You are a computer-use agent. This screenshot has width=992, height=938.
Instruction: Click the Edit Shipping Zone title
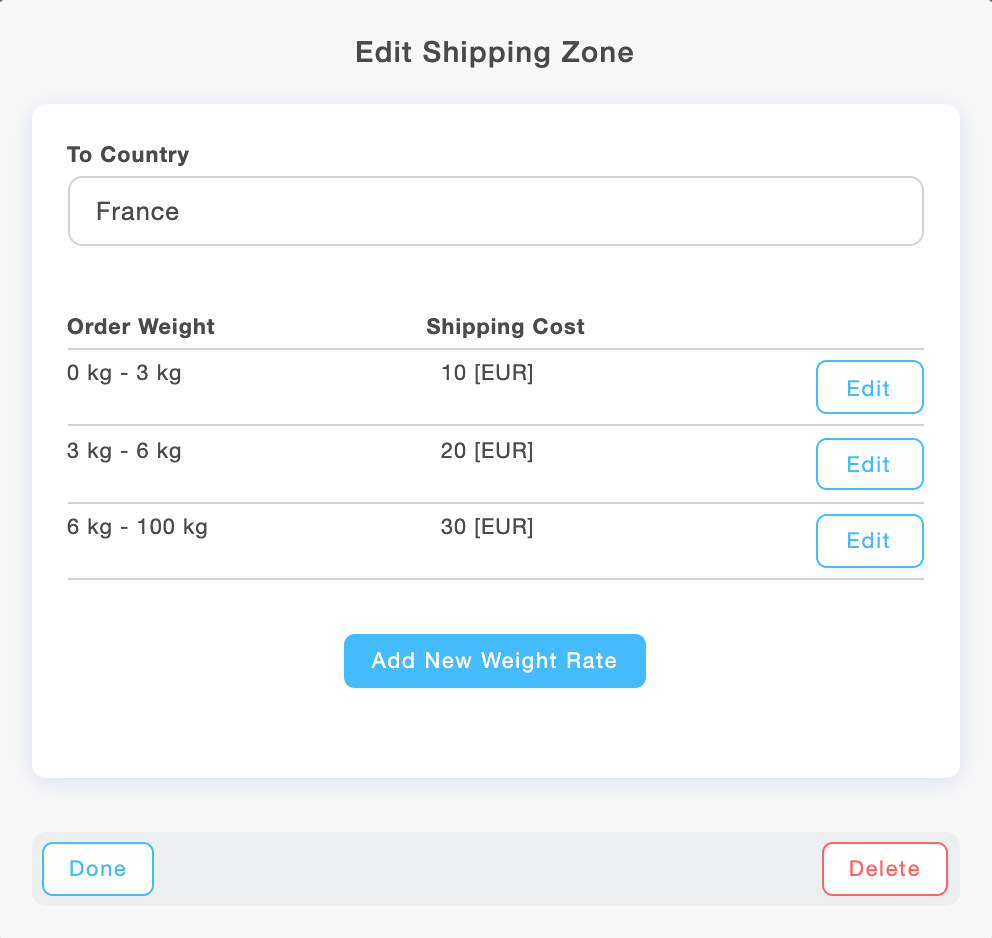tap(494, 52)
